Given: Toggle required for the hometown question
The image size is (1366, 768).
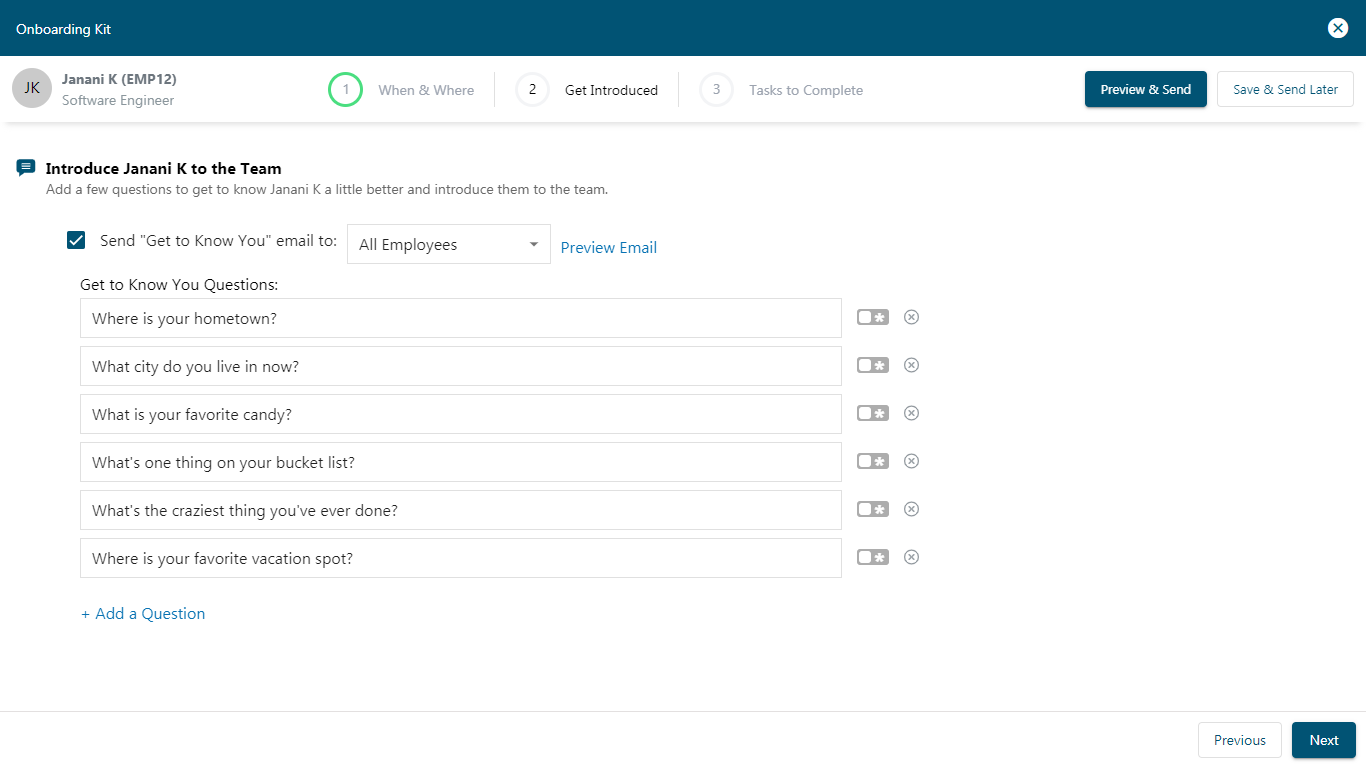Looking at the screenshot, I should 872,317.
